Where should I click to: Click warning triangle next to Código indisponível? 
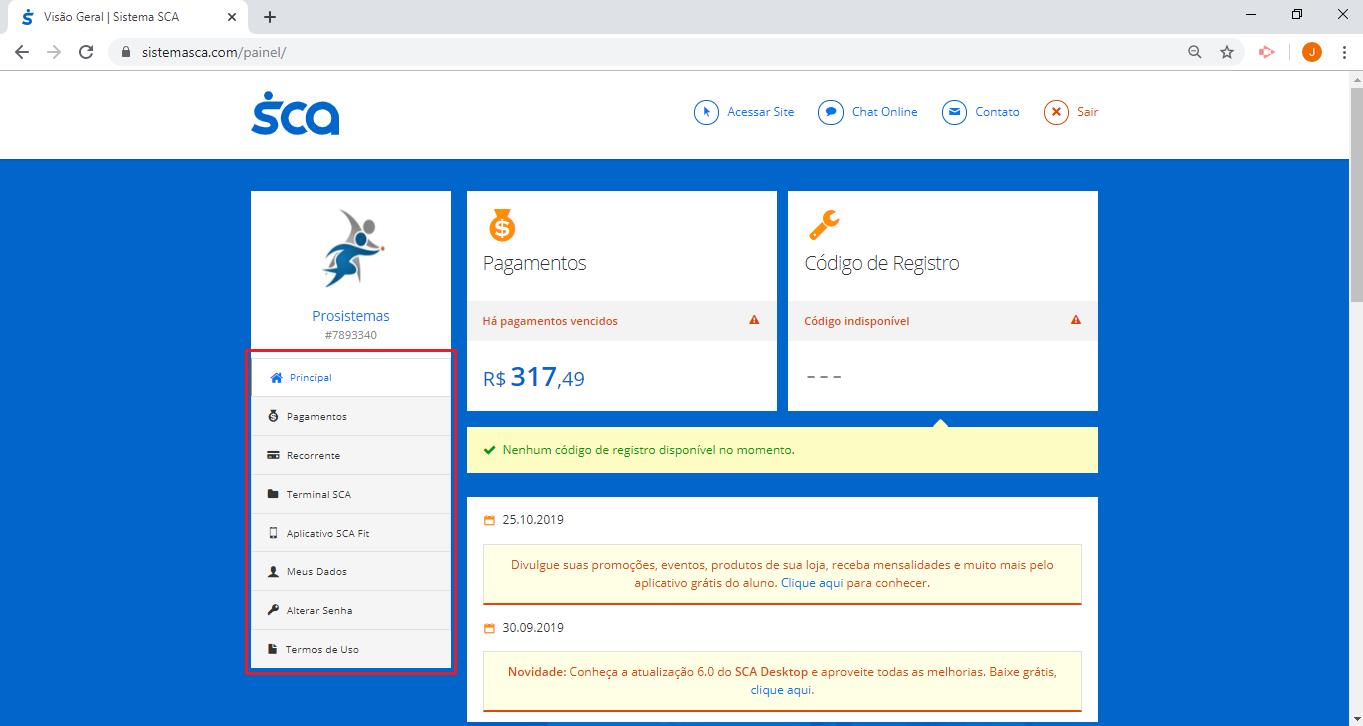coord(1076,320)
